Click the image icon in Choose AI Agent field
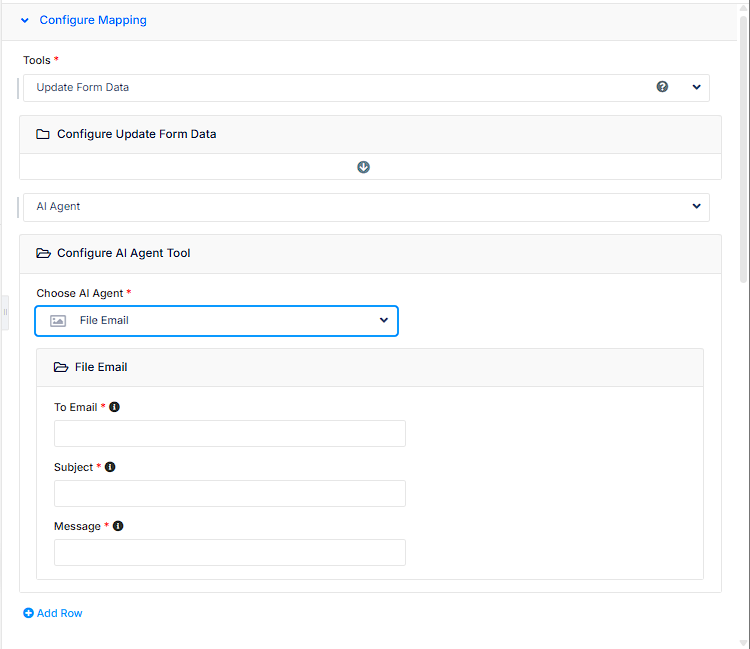750x649 pixels. pos(58,321)
